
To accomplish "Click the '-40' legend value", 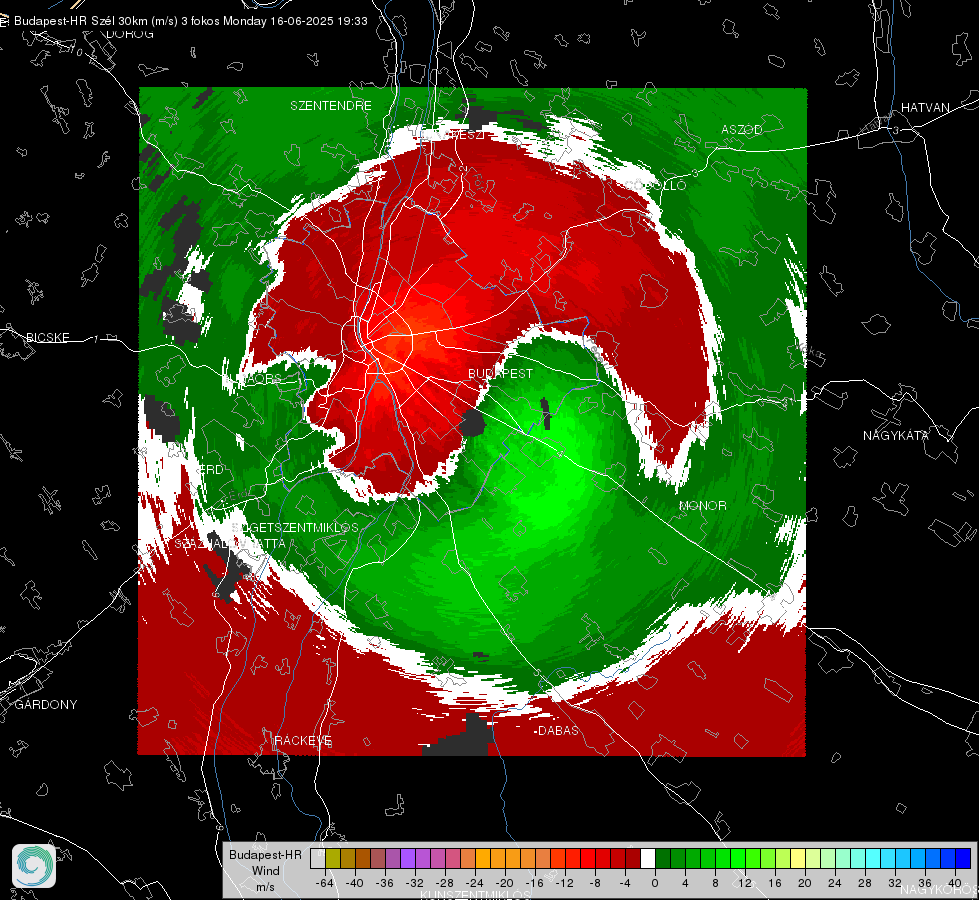I will coord(355,883).
